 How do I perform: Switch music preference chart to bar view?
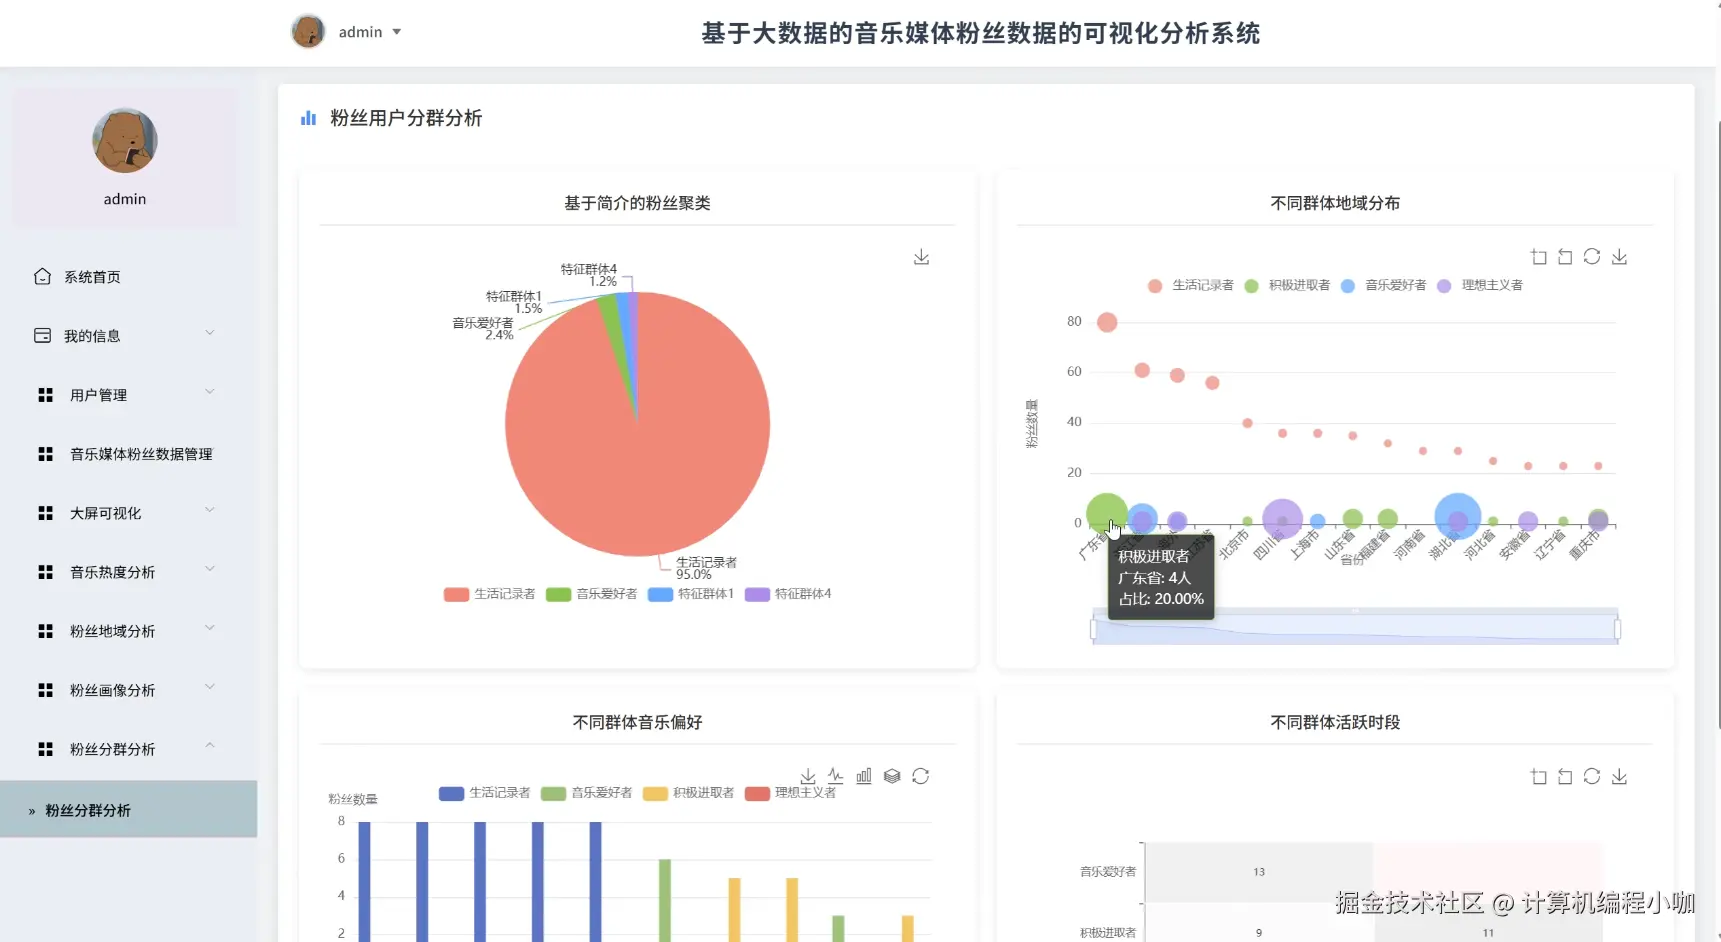click(x=864, y=776)
